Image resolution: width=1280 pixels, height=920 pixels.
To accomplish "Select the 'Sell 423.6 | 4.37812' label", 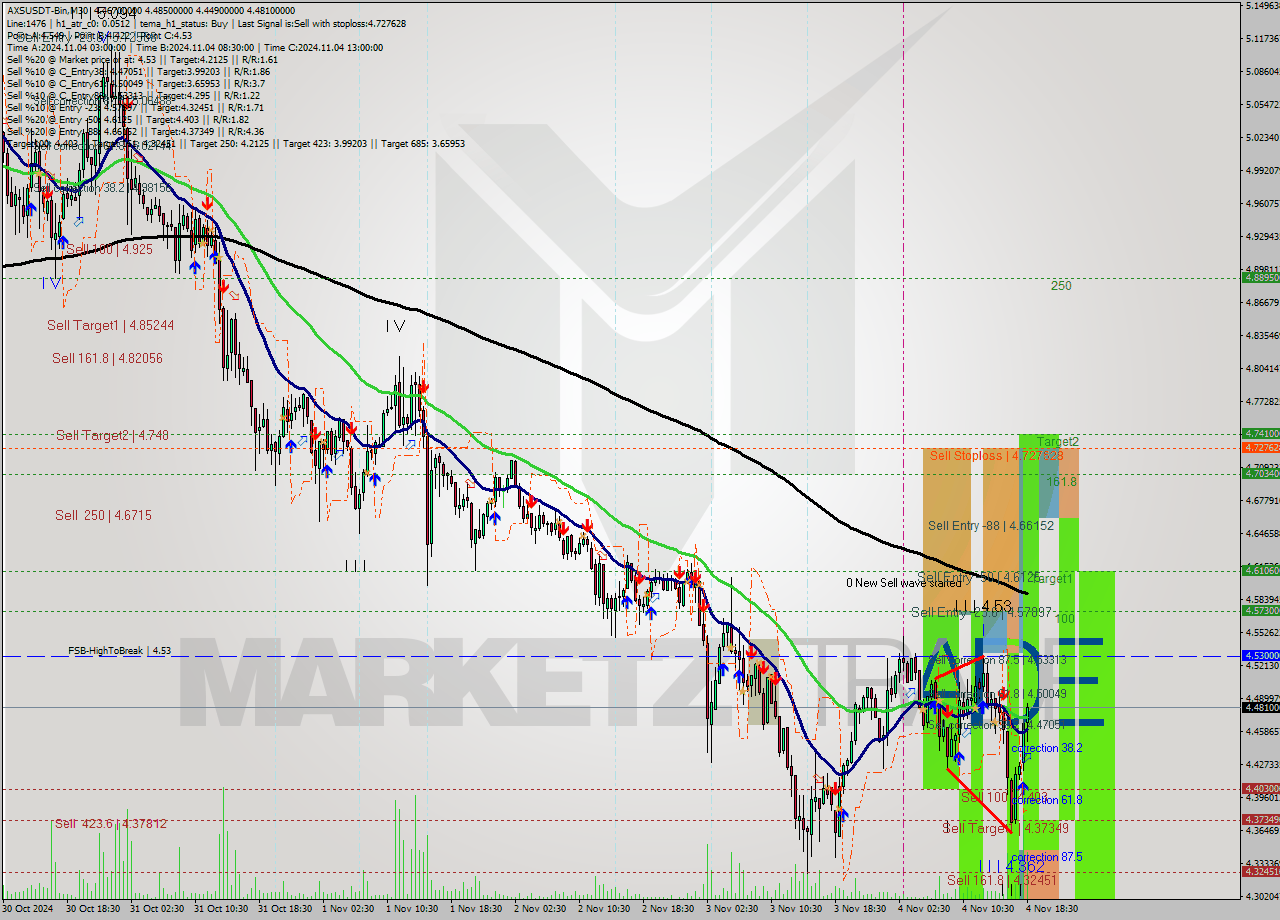I will pos(110,824).
